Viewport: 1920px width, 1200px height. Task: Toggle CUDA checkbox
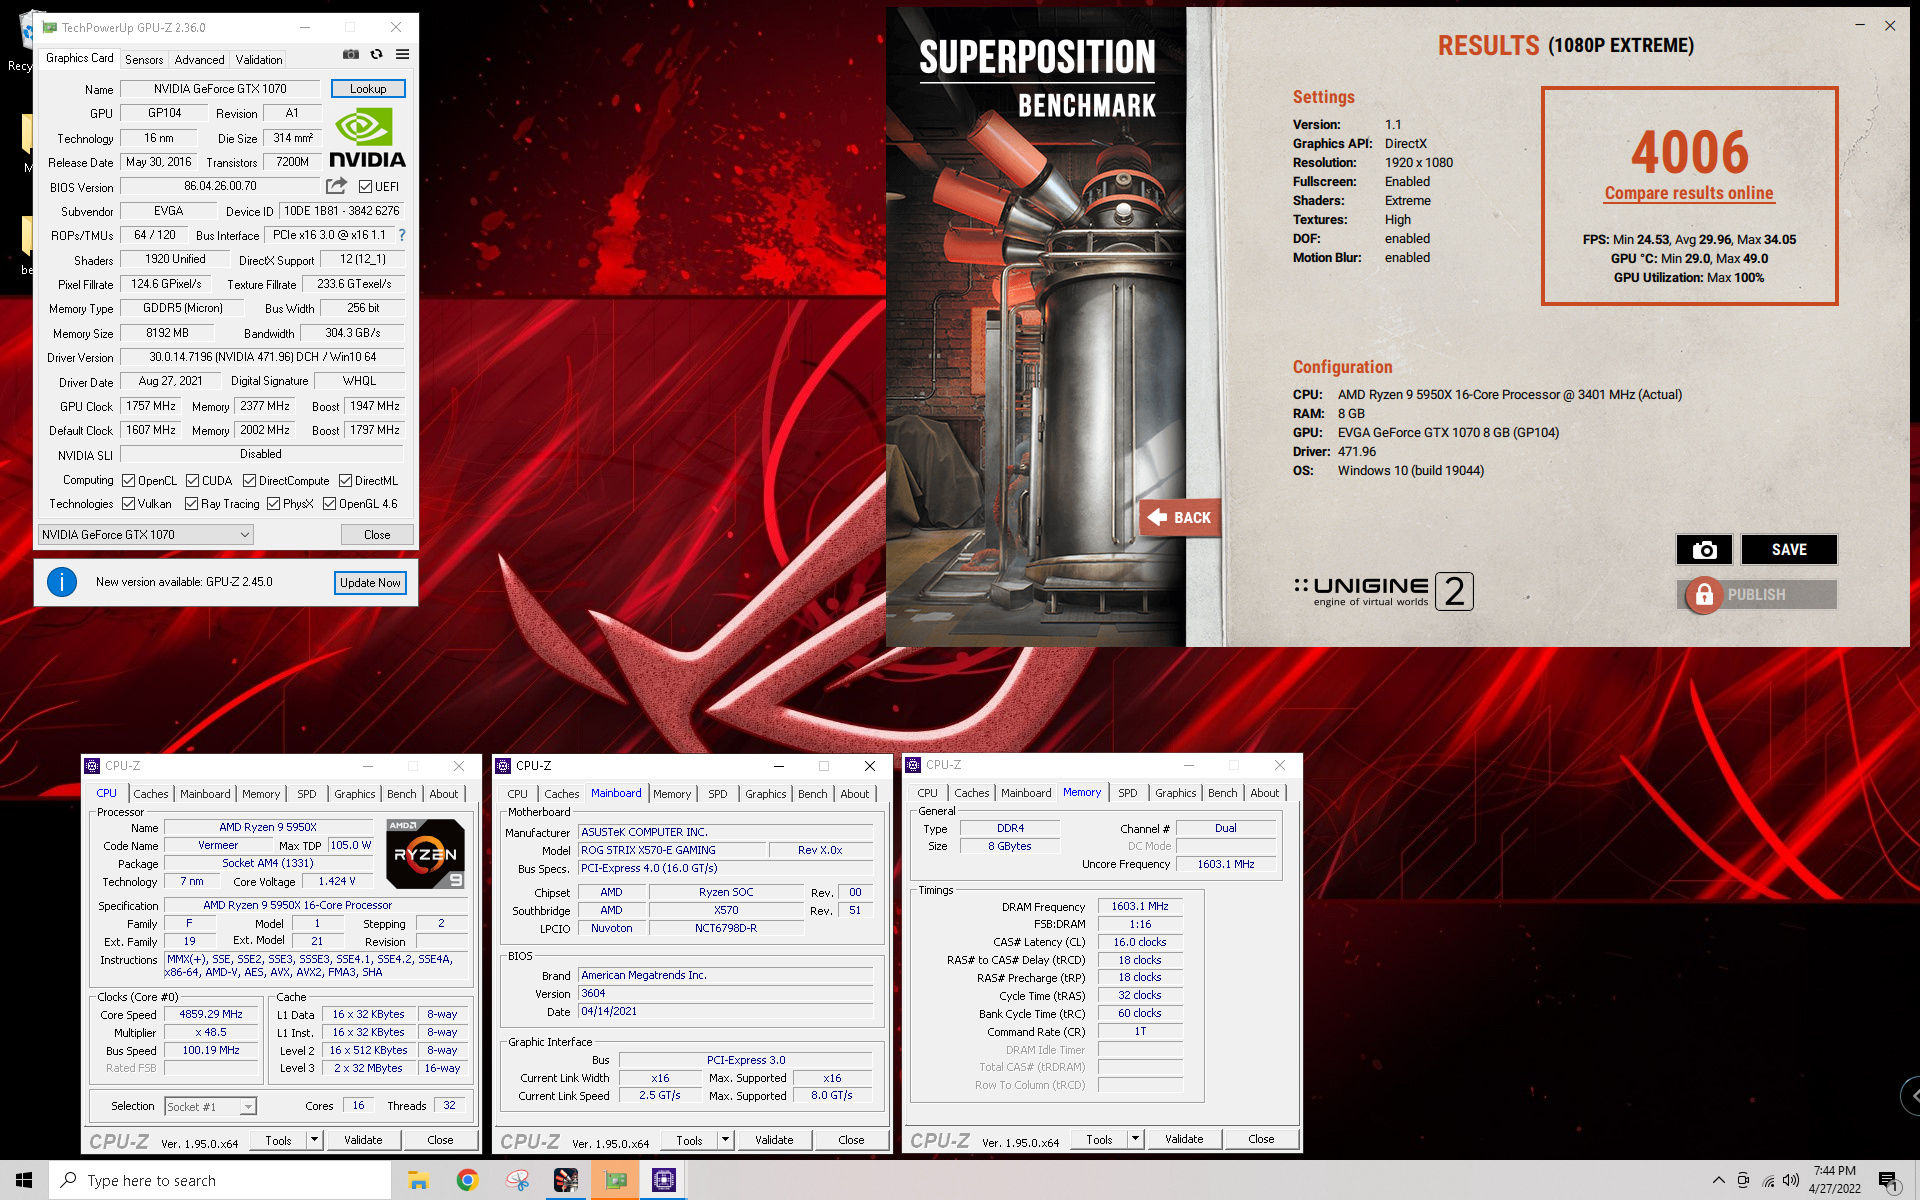click(192, 481)
